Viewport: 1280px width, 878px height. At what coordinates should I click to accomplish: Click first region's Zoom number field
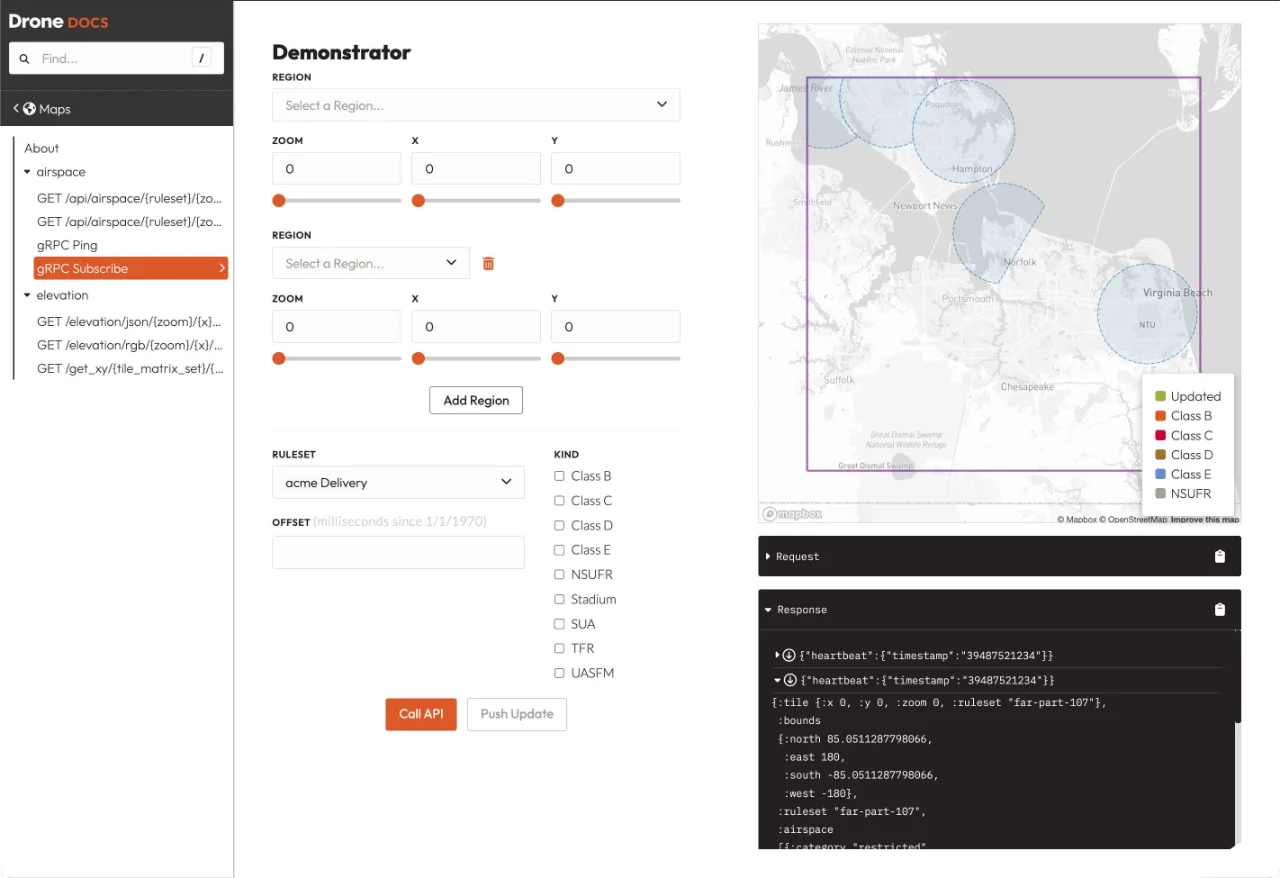pyautogui.click(x=336, y=169)
